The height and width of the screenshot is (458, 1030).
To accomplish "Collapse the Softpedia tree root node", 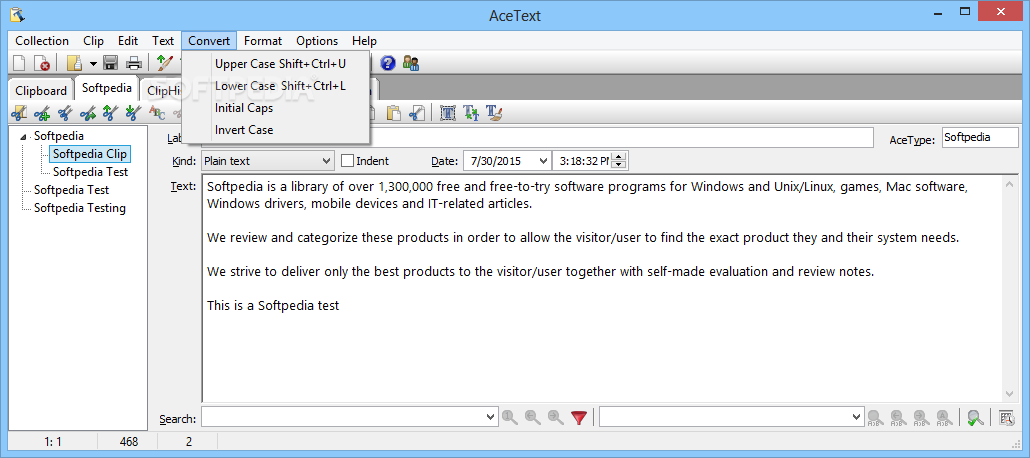I will [x=24, y=137].
